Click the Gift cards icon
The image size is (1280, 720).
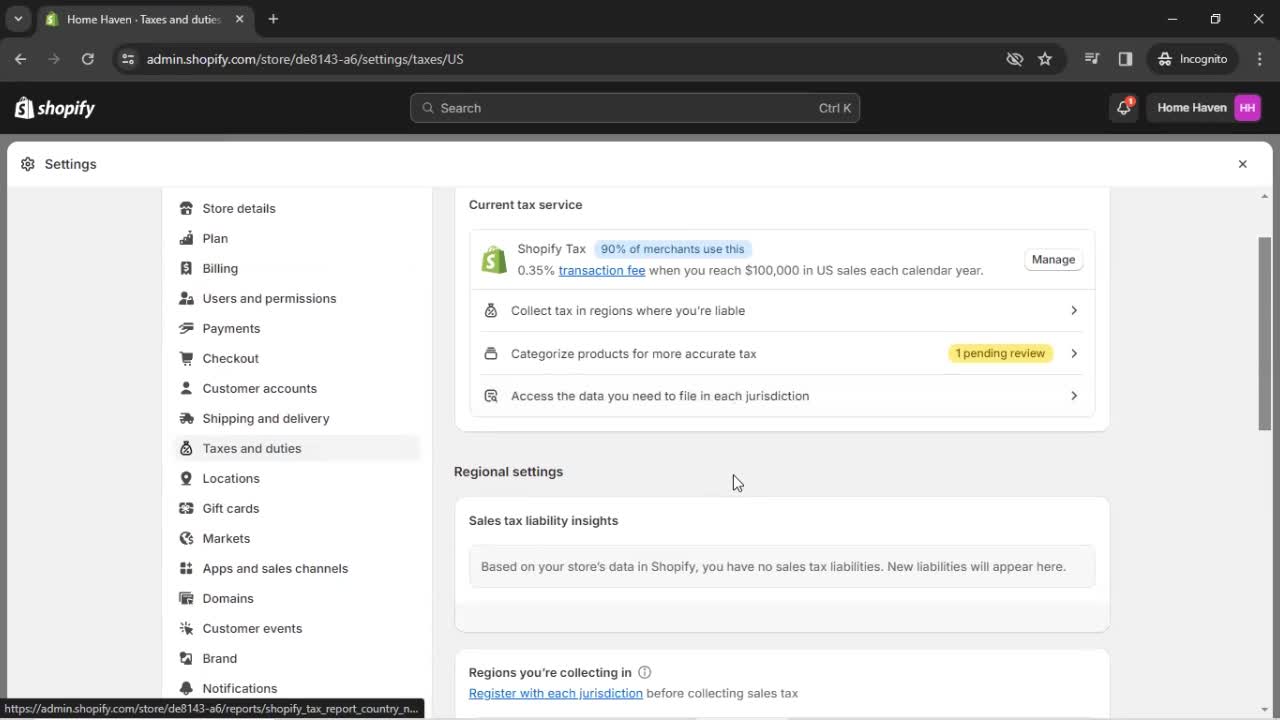(186, 508)
